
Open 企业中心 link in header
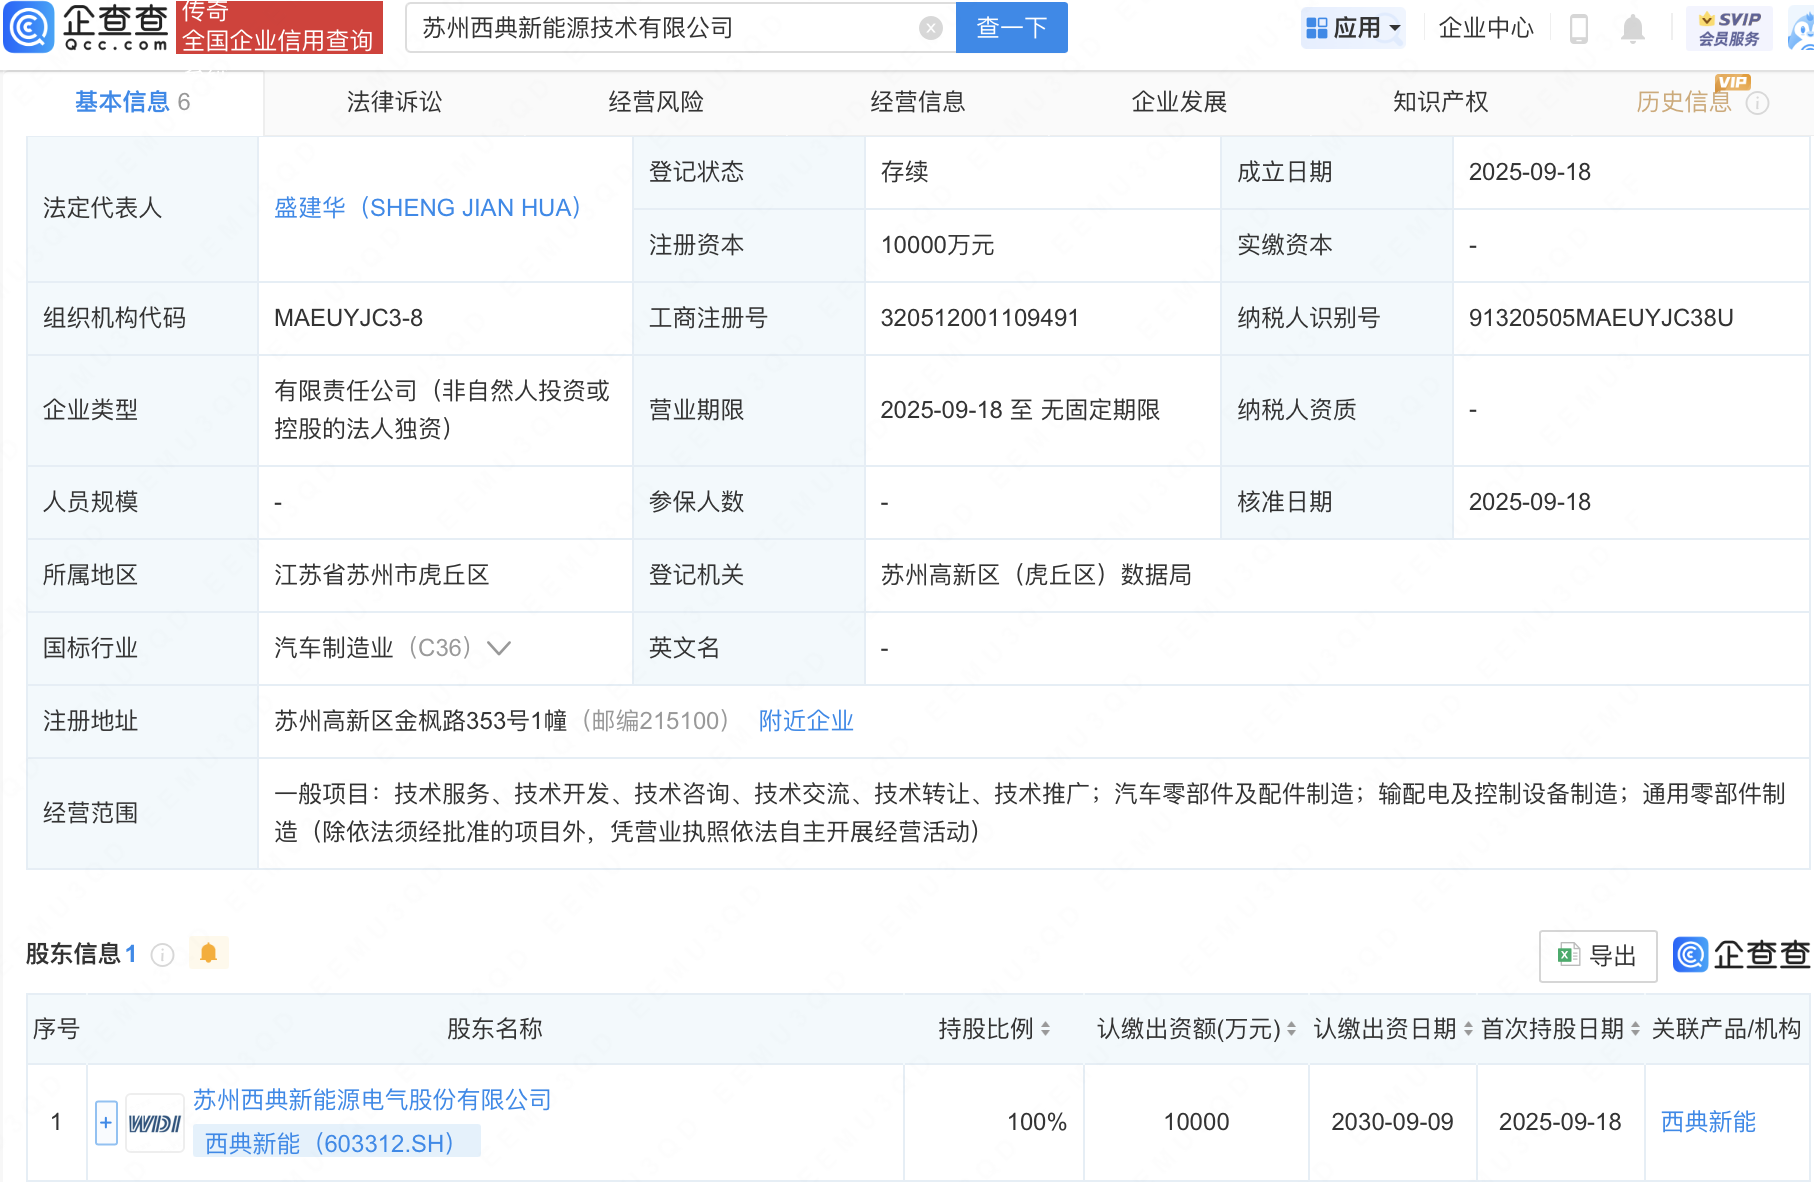1486,28
